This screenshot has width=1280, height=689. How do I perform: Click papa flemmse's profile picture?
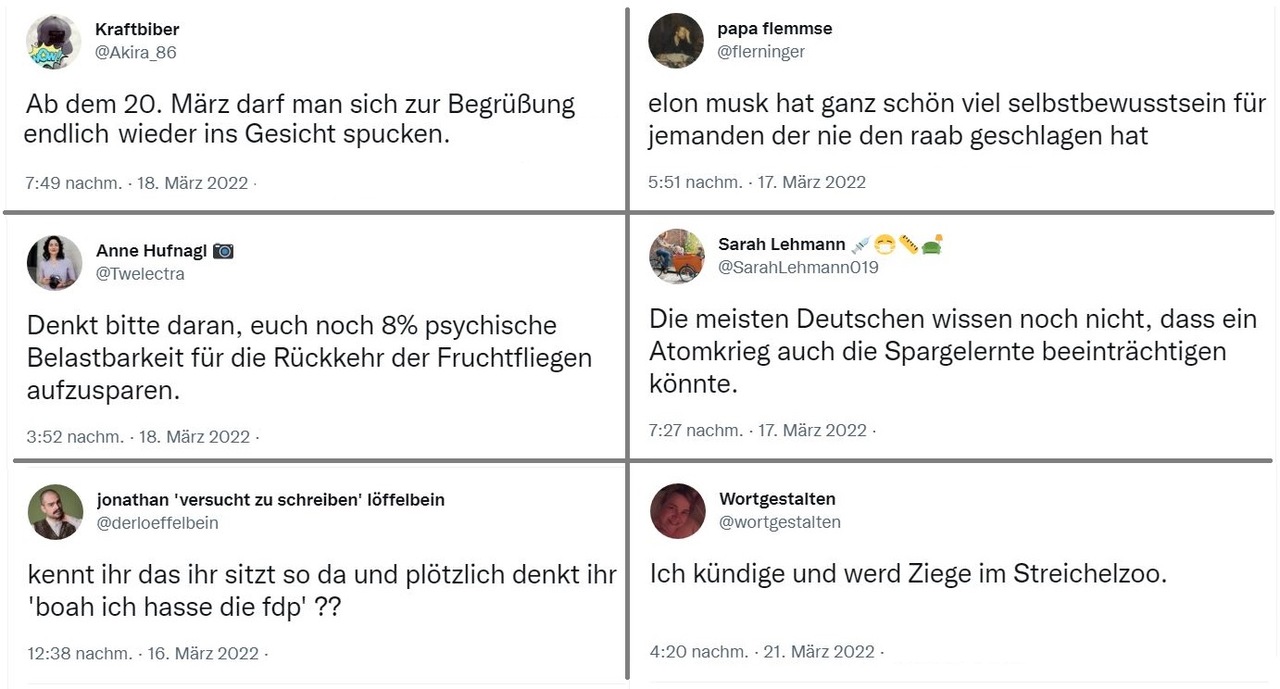[676, 40]
